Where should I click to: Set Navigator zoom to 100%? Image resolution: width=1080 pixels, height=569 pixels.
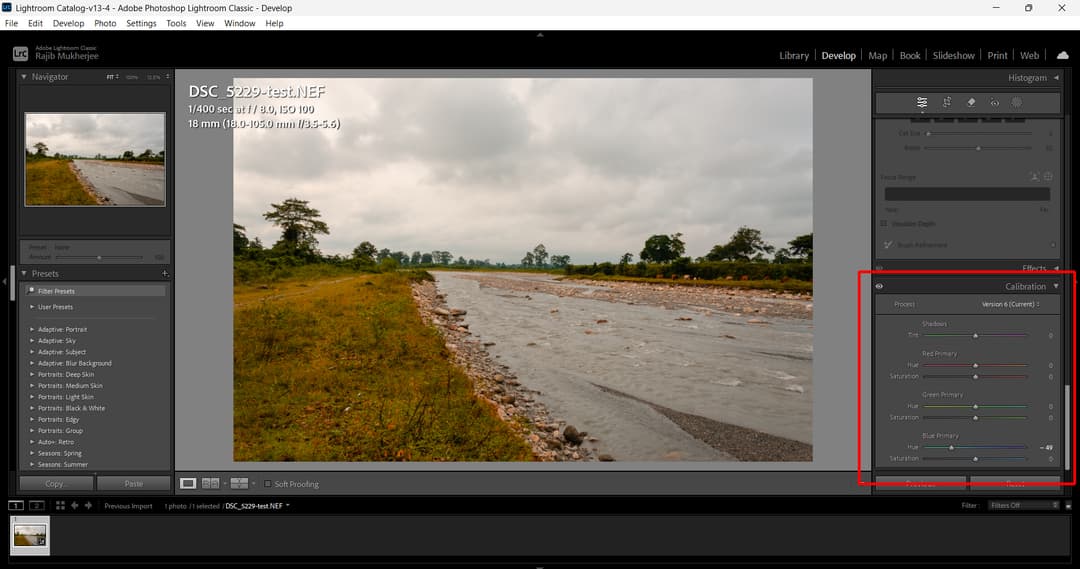(132, 77)
